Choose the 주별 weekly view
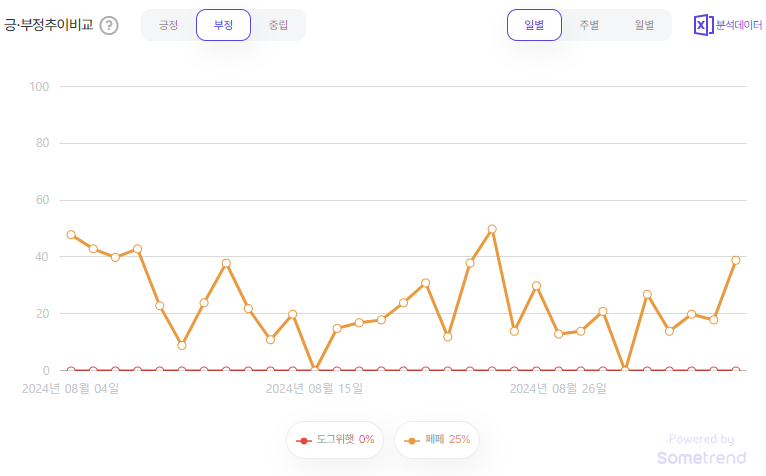 [589, 25]
